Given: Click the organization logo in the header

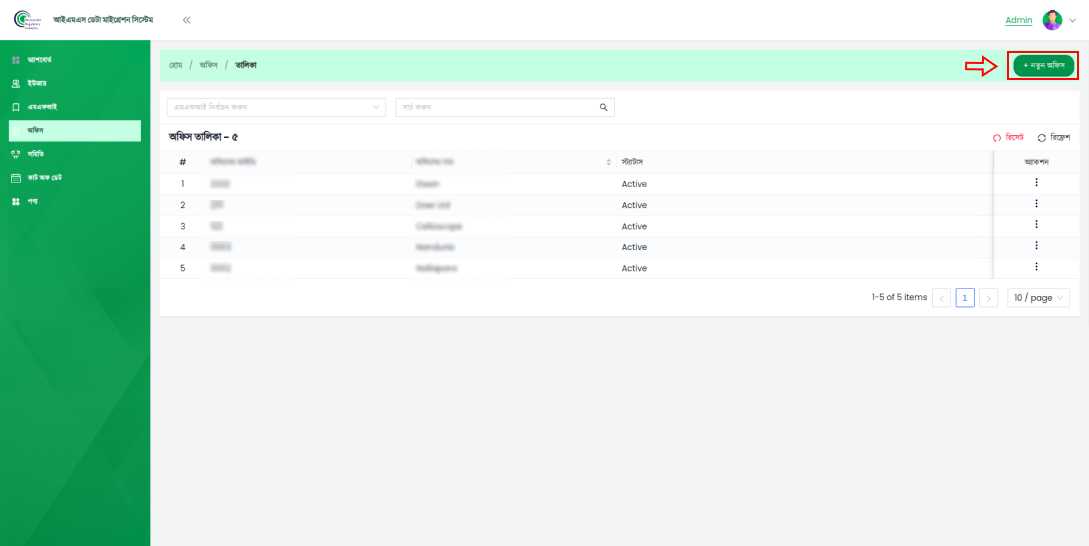Looking at the screenshot, I should click(27, 20).
